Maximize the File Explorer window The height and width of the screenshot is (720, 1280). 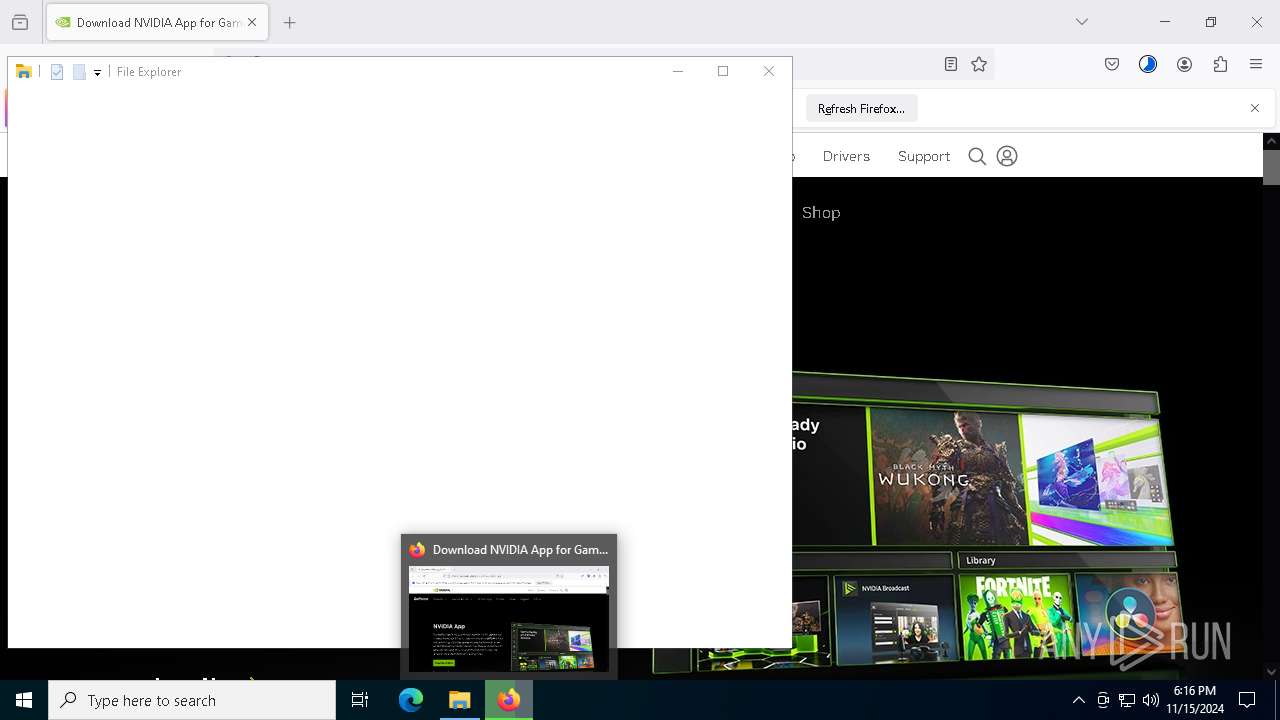[x=723, y=71]
